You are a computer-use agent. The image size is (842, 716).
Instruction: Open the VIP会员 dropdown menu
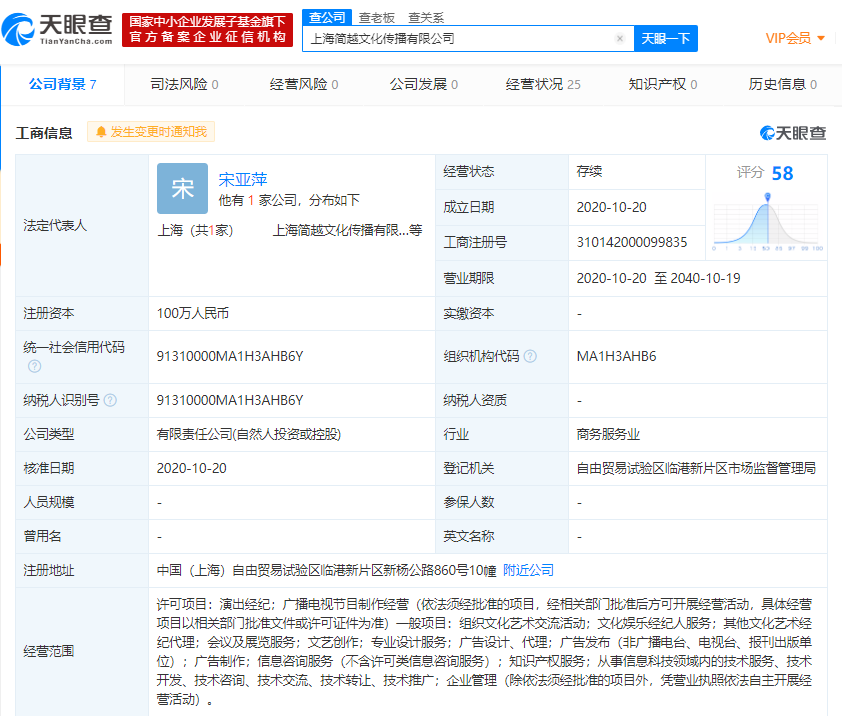point(795,38)
